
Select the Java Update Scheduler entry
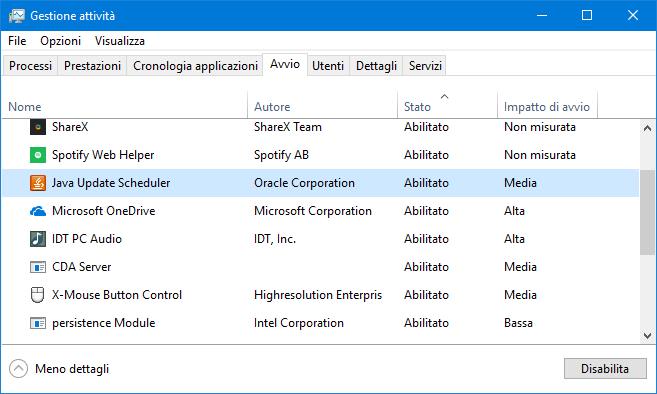pos(111,183)
